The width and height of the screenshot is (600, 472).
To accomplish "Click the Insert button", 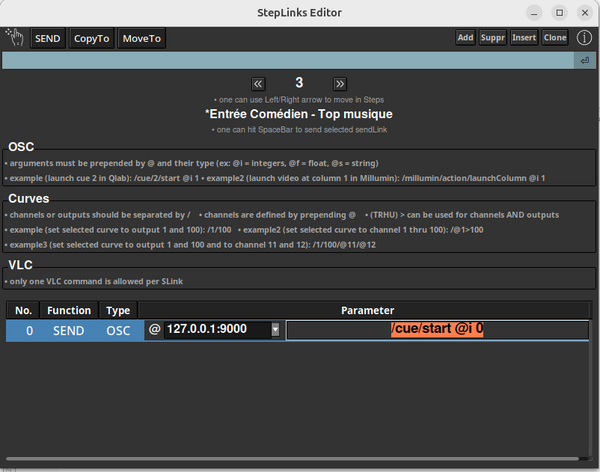I will click(524, 38).
